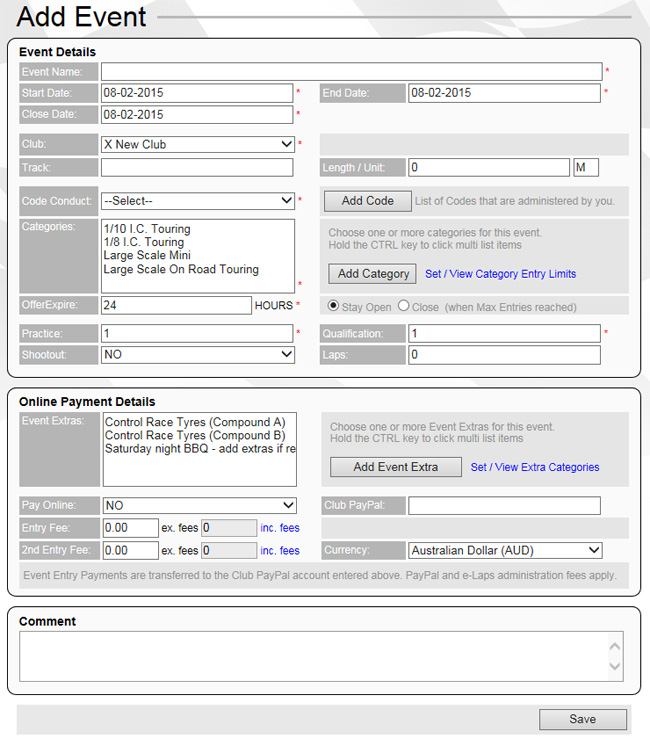Click the 2nd Entry Fee inc. fees grey box
650x746 pixels.
(229, 550)
